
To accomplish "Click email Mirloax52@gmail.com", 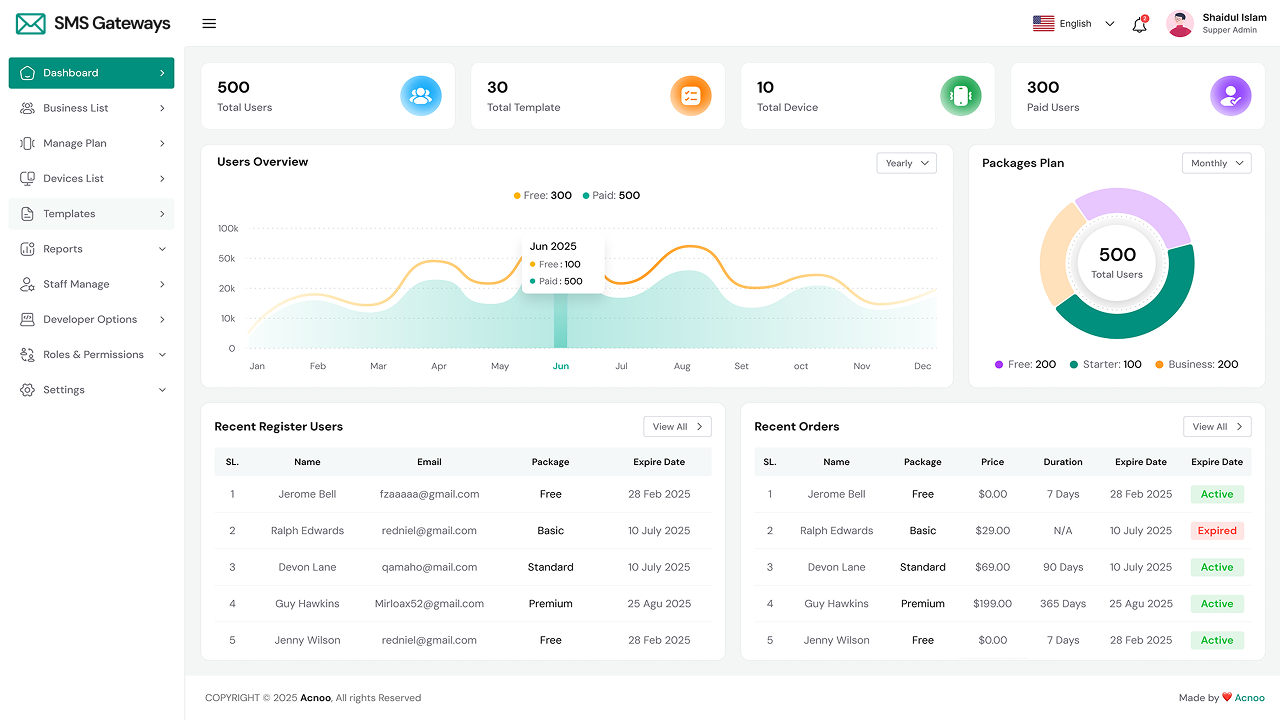I will 430,604.
